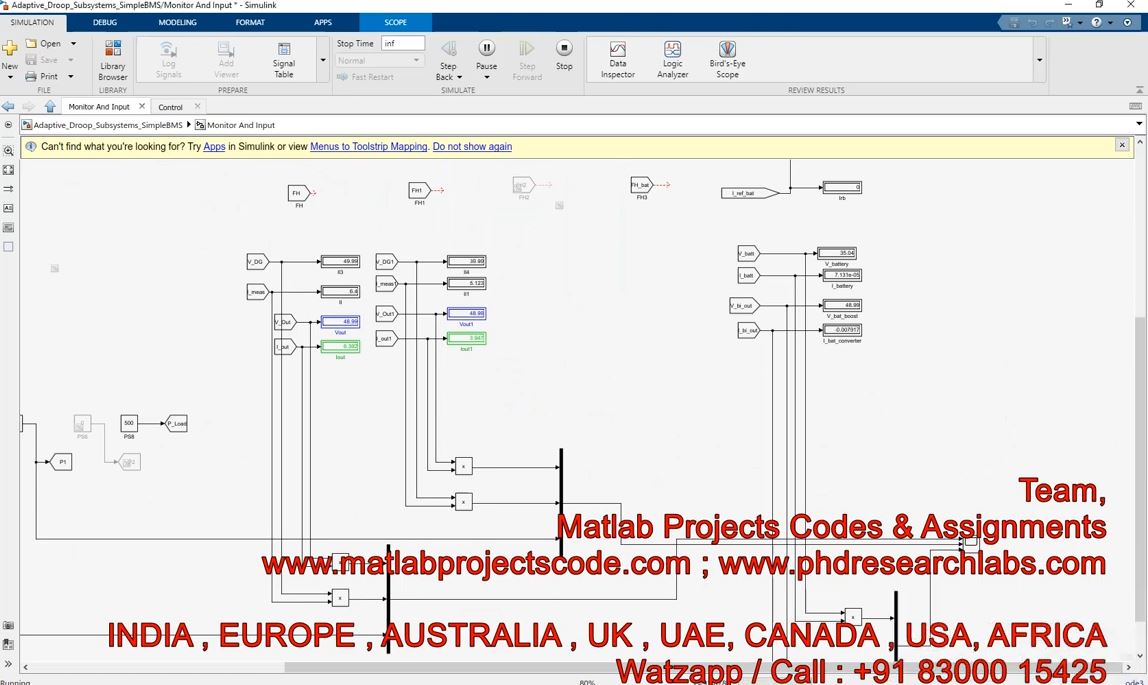Image resolution: width=1148 pixels, height=685 pixels.
Task: Open the Library Browser
Action: pos(113,59)
